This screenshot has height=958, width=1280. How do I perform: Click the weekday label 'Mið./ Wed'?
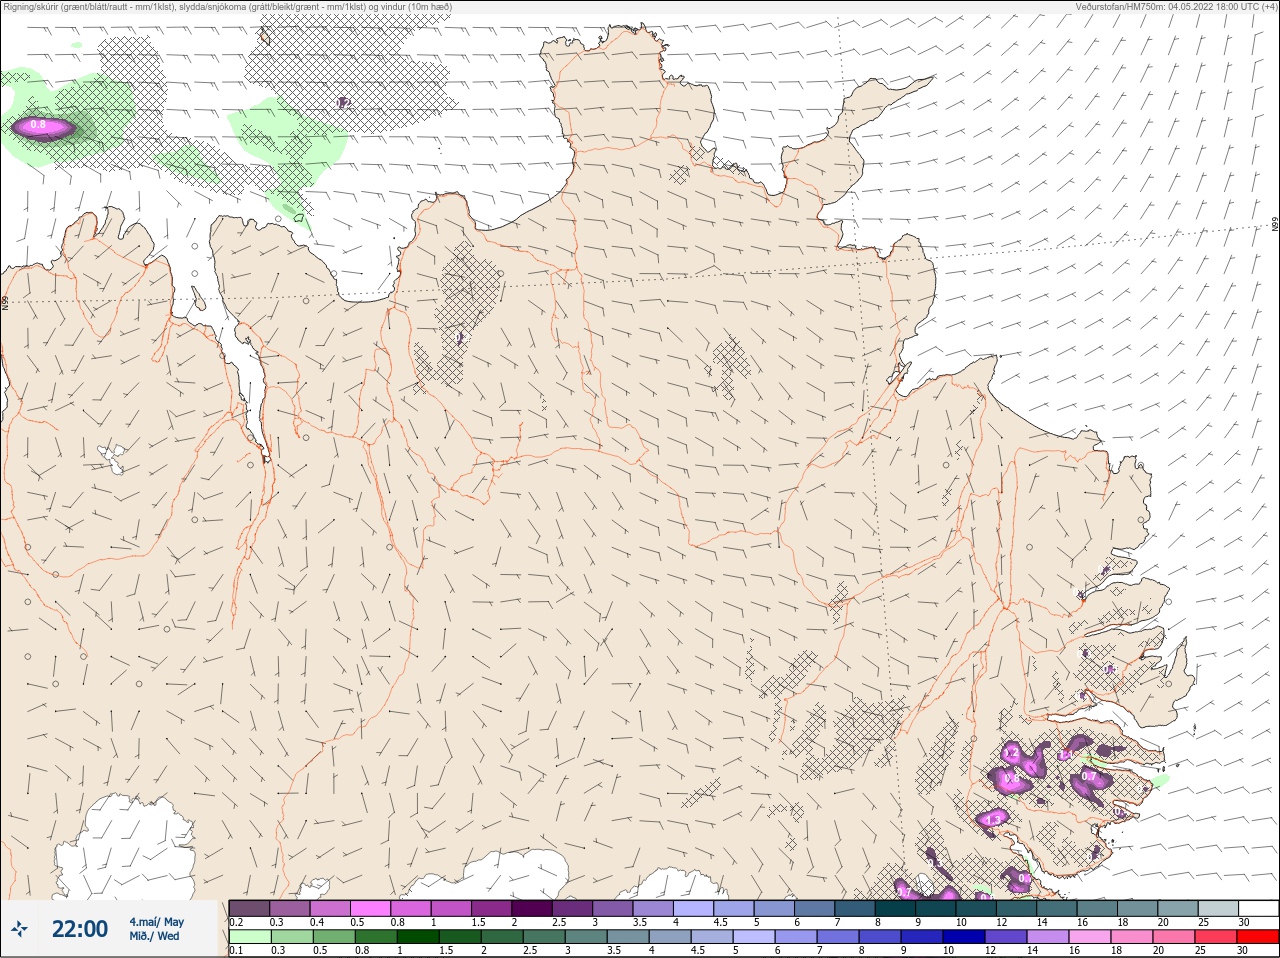(x=155, y=937)
